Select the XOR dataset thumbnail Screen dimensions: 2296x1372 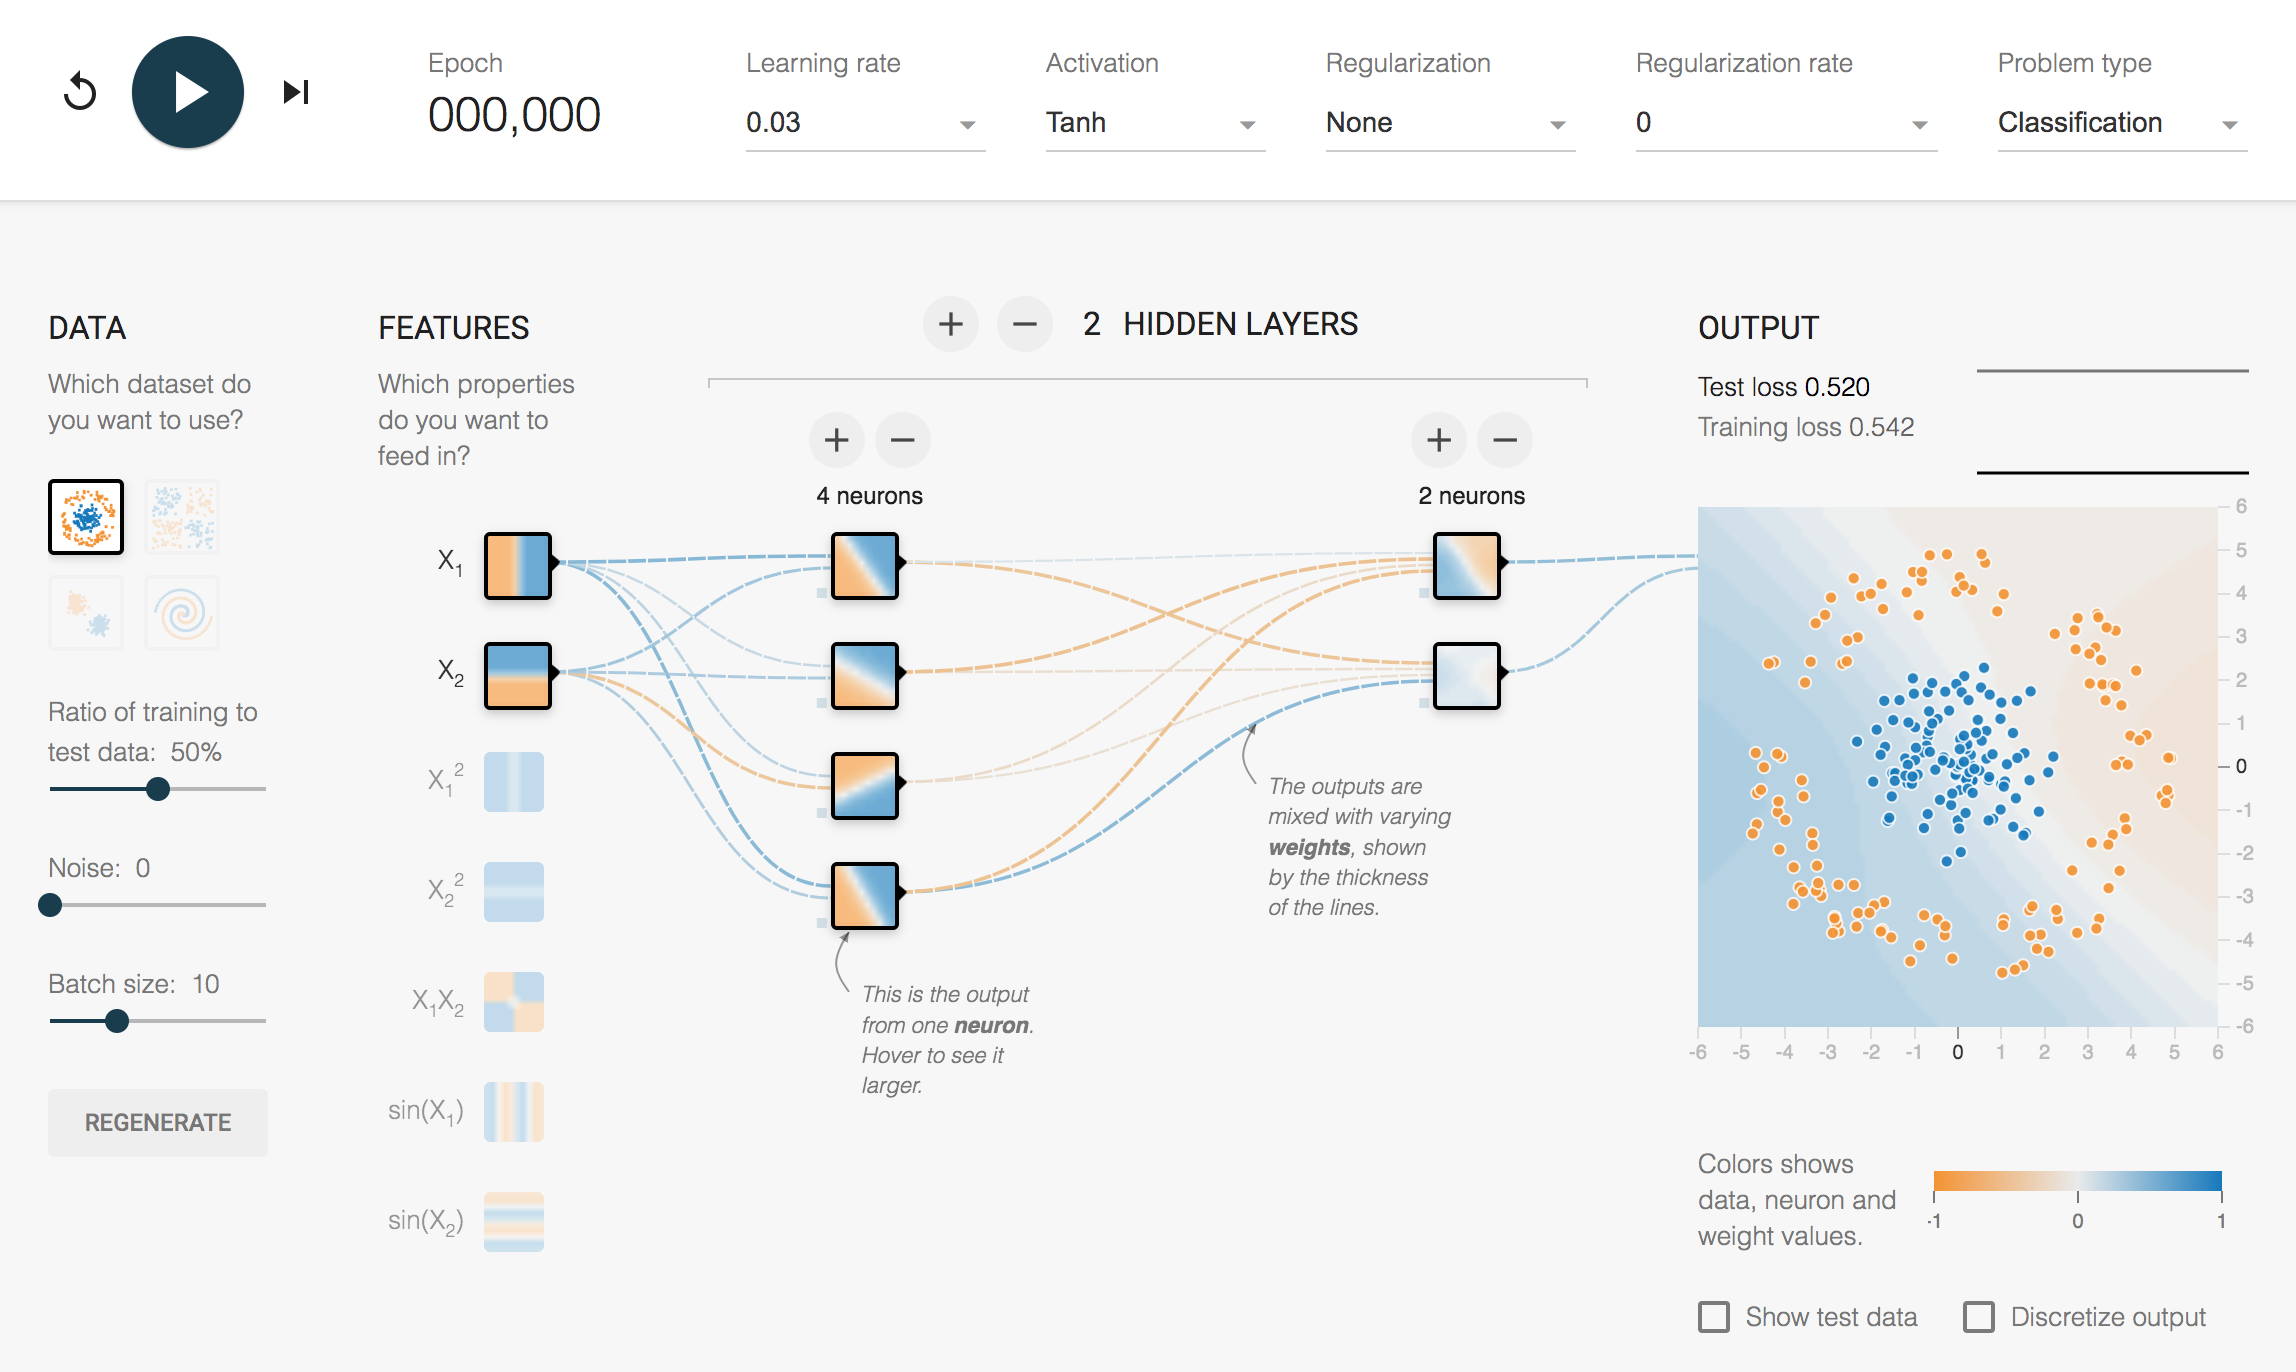(x=182, y=517)
